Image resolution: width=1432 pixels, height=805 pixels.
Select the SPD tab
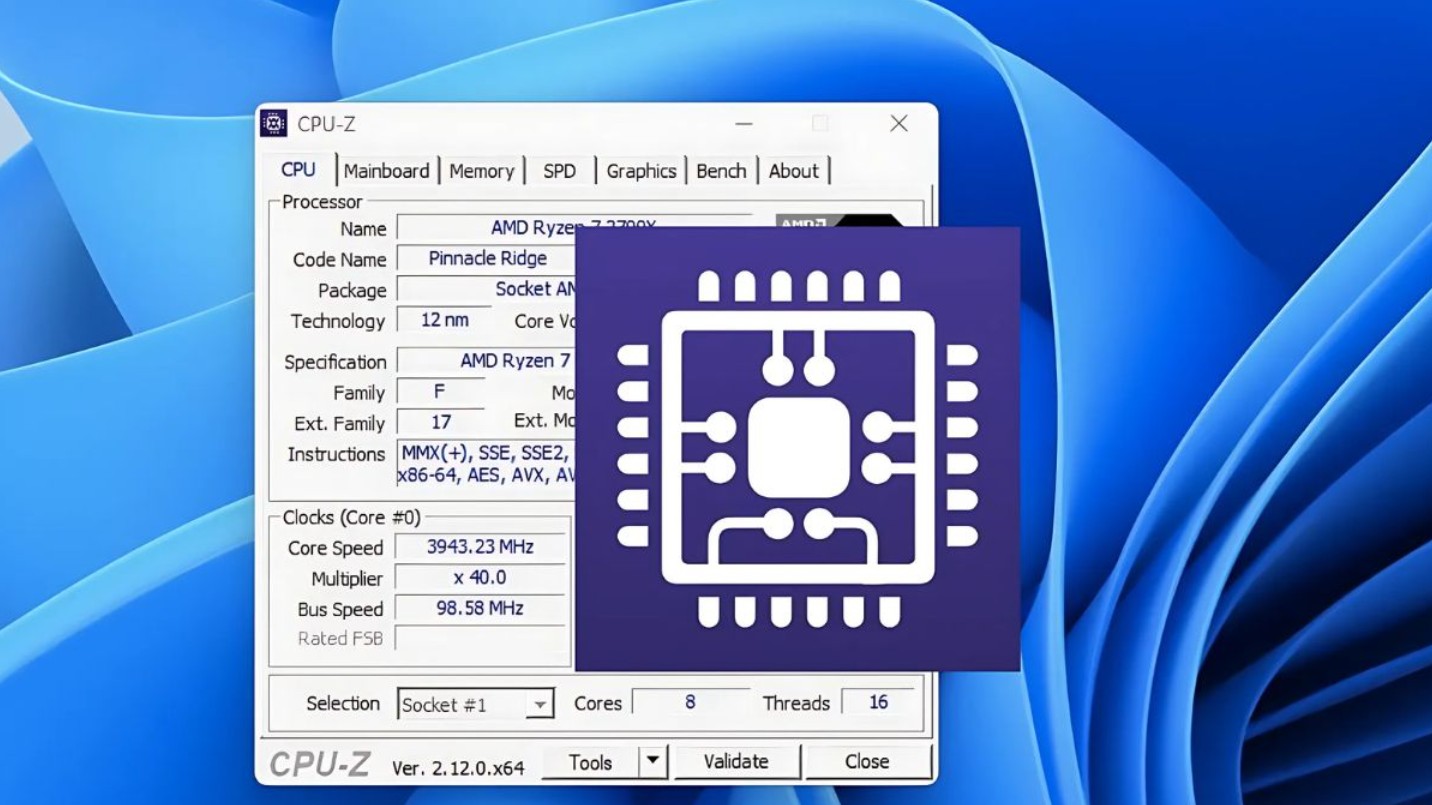[559, 171]
